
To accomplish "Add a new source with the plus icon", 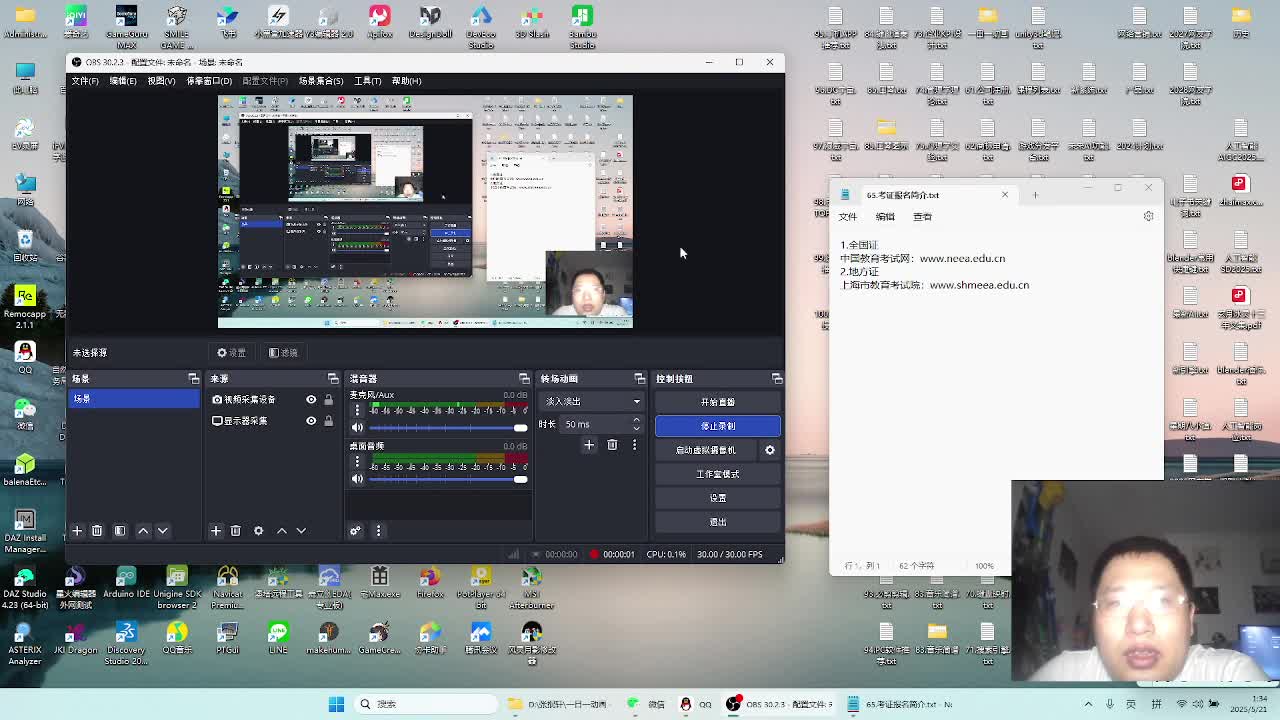I will [216, 531].
